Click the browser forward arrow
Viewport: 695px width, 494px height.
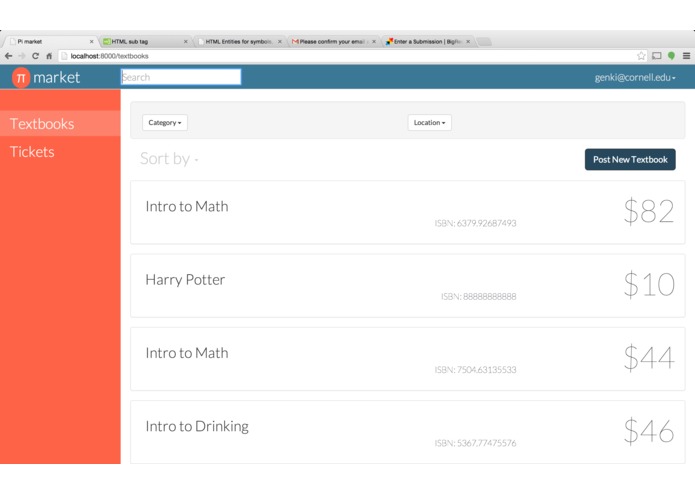click(x=22, y=56)
